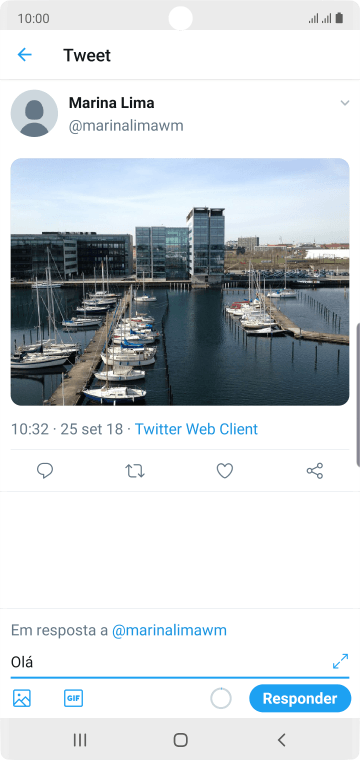Tap the @marinalimawm mention in the reply header

pyautogui.click(x=169, y=630)
